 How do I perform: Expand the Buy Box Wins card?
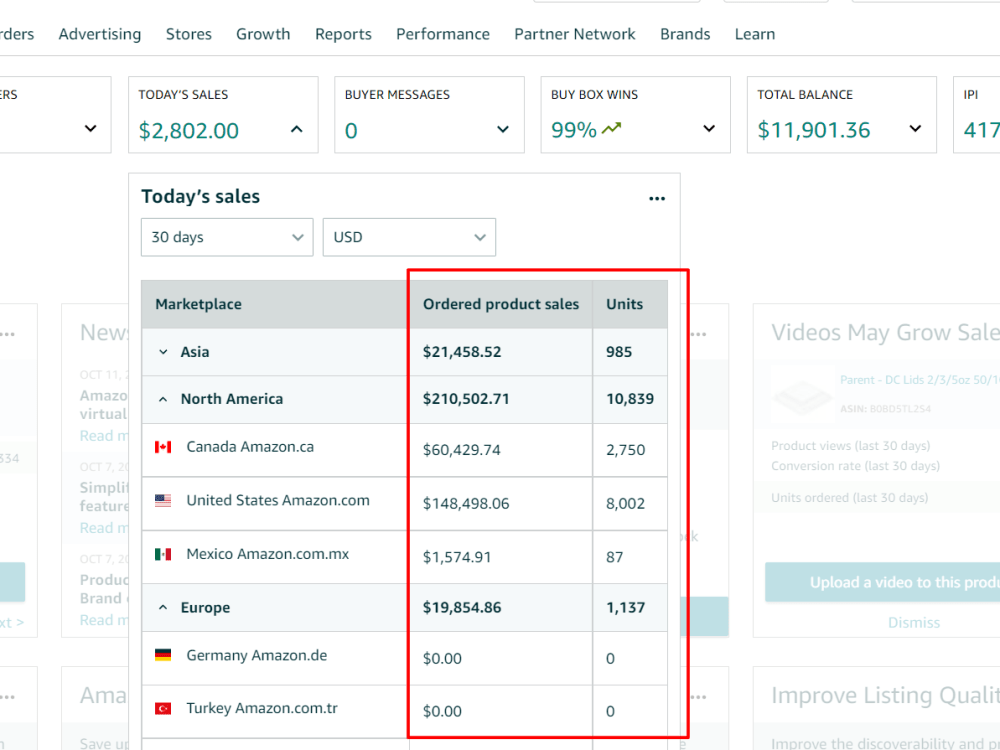click(709, 129)
